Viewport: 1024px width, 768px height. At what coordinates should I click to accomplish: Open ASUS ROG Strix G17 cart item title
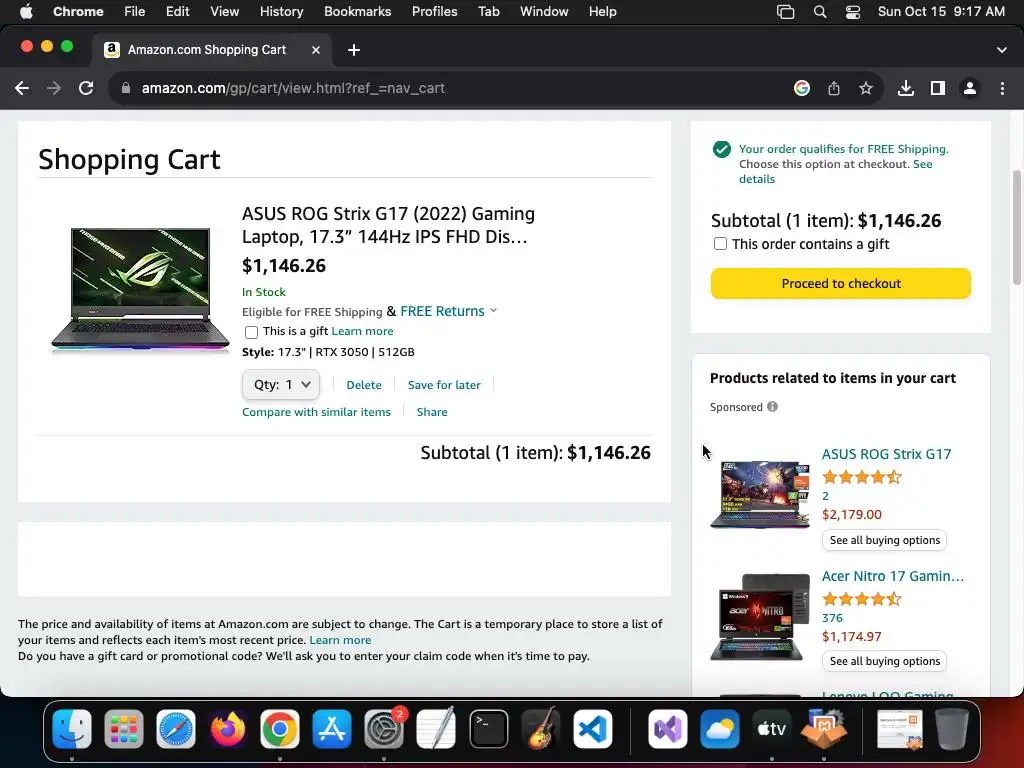pos(389,225)
